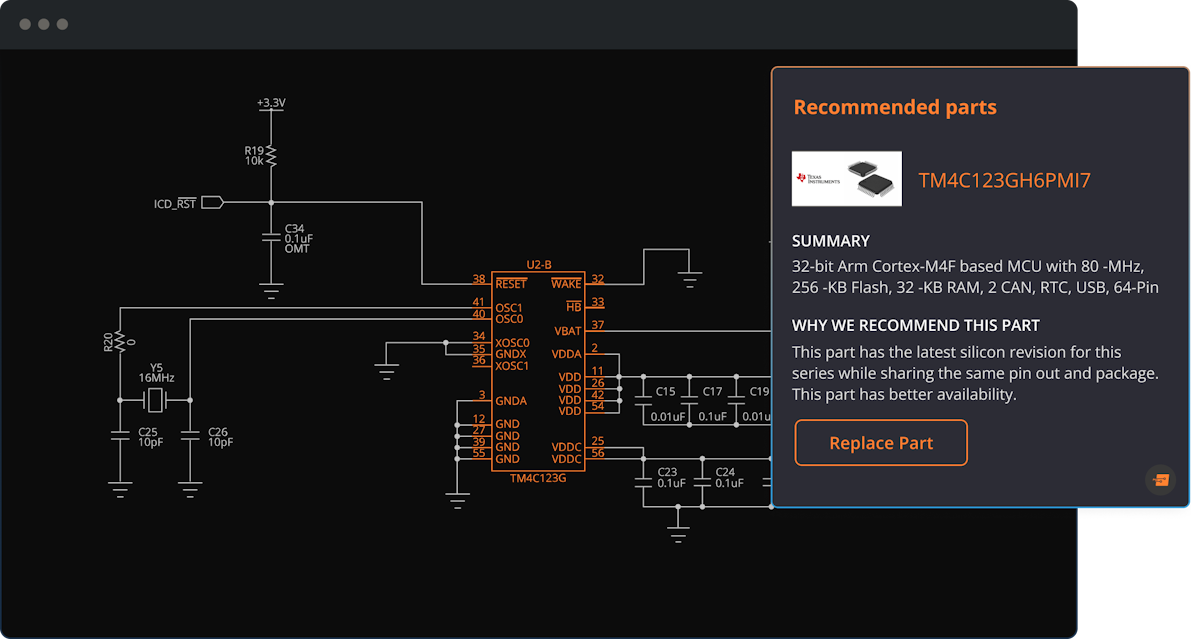
Task: Click the ICD_RST port symbol
Action: (211, 203)
